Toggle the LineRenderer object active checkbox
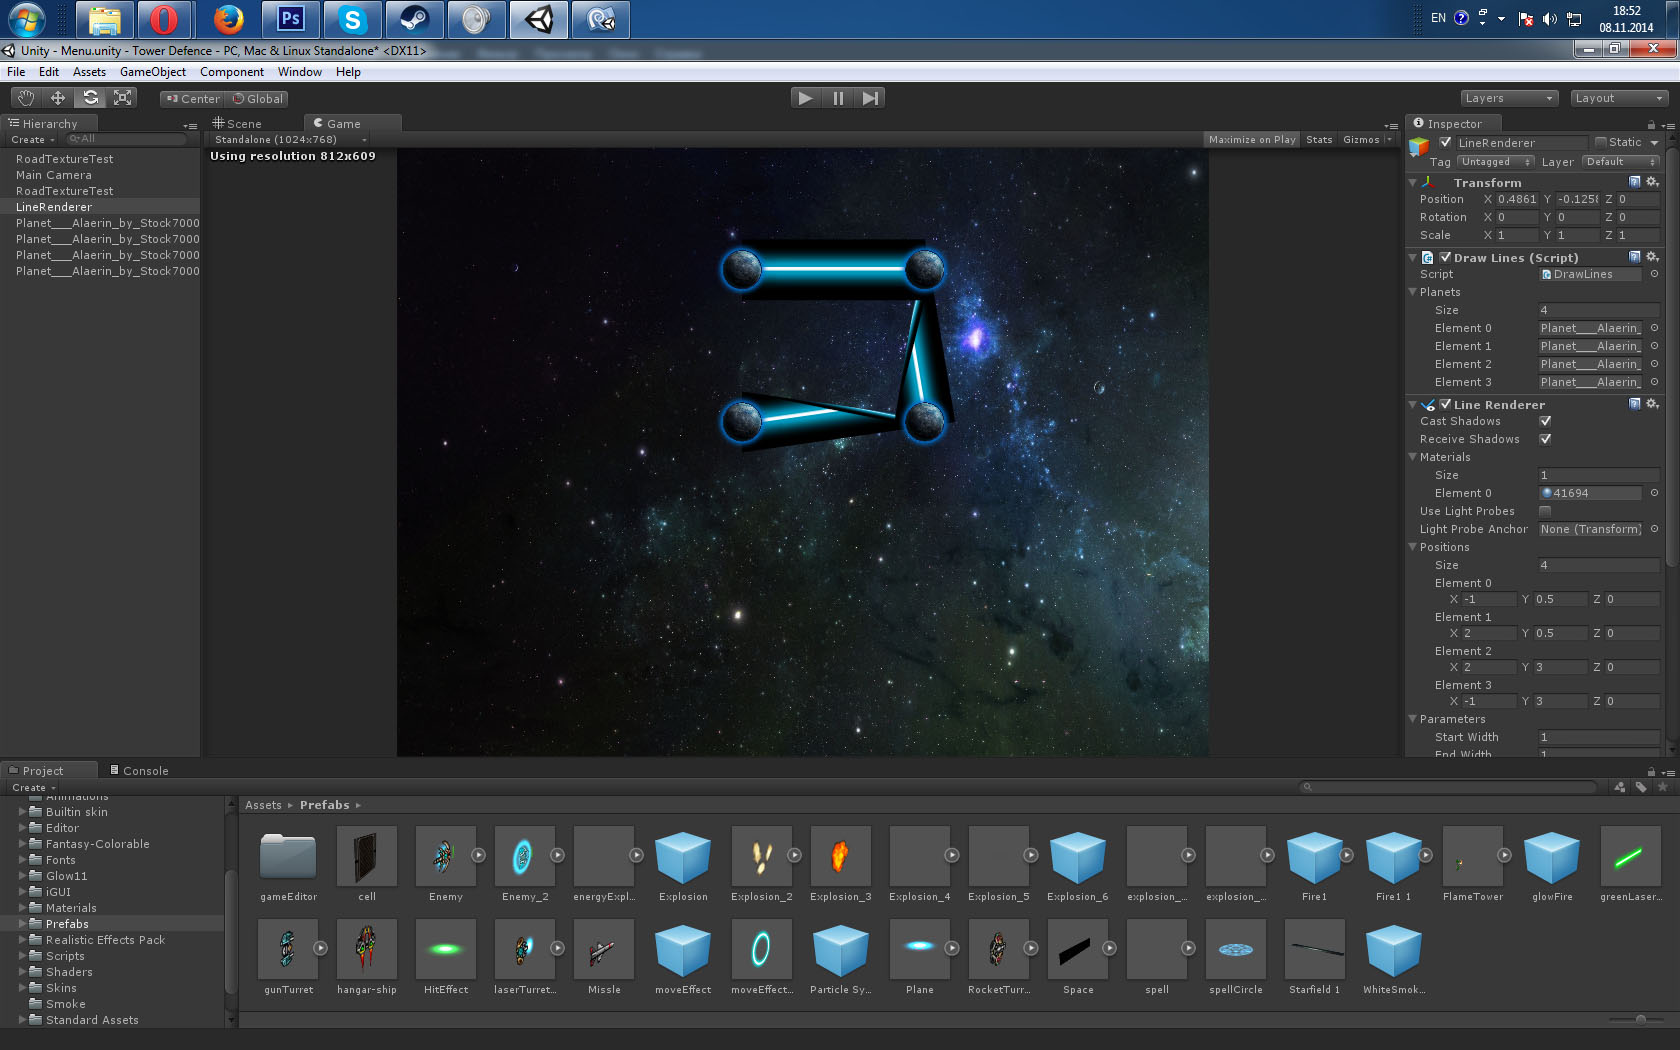Screen dimensions: 1680x1050 (x=1445, y=142)
